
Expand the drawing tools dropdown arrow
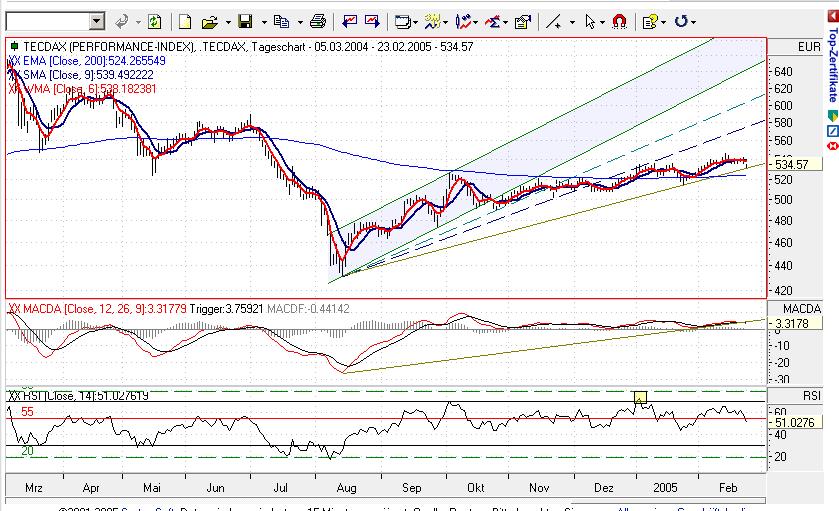tap(475, 22)
